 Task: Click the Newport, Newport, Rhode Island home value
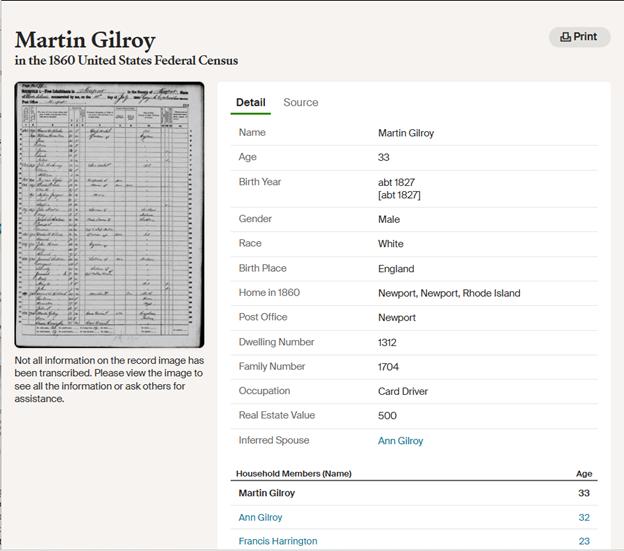coord(449,293)
